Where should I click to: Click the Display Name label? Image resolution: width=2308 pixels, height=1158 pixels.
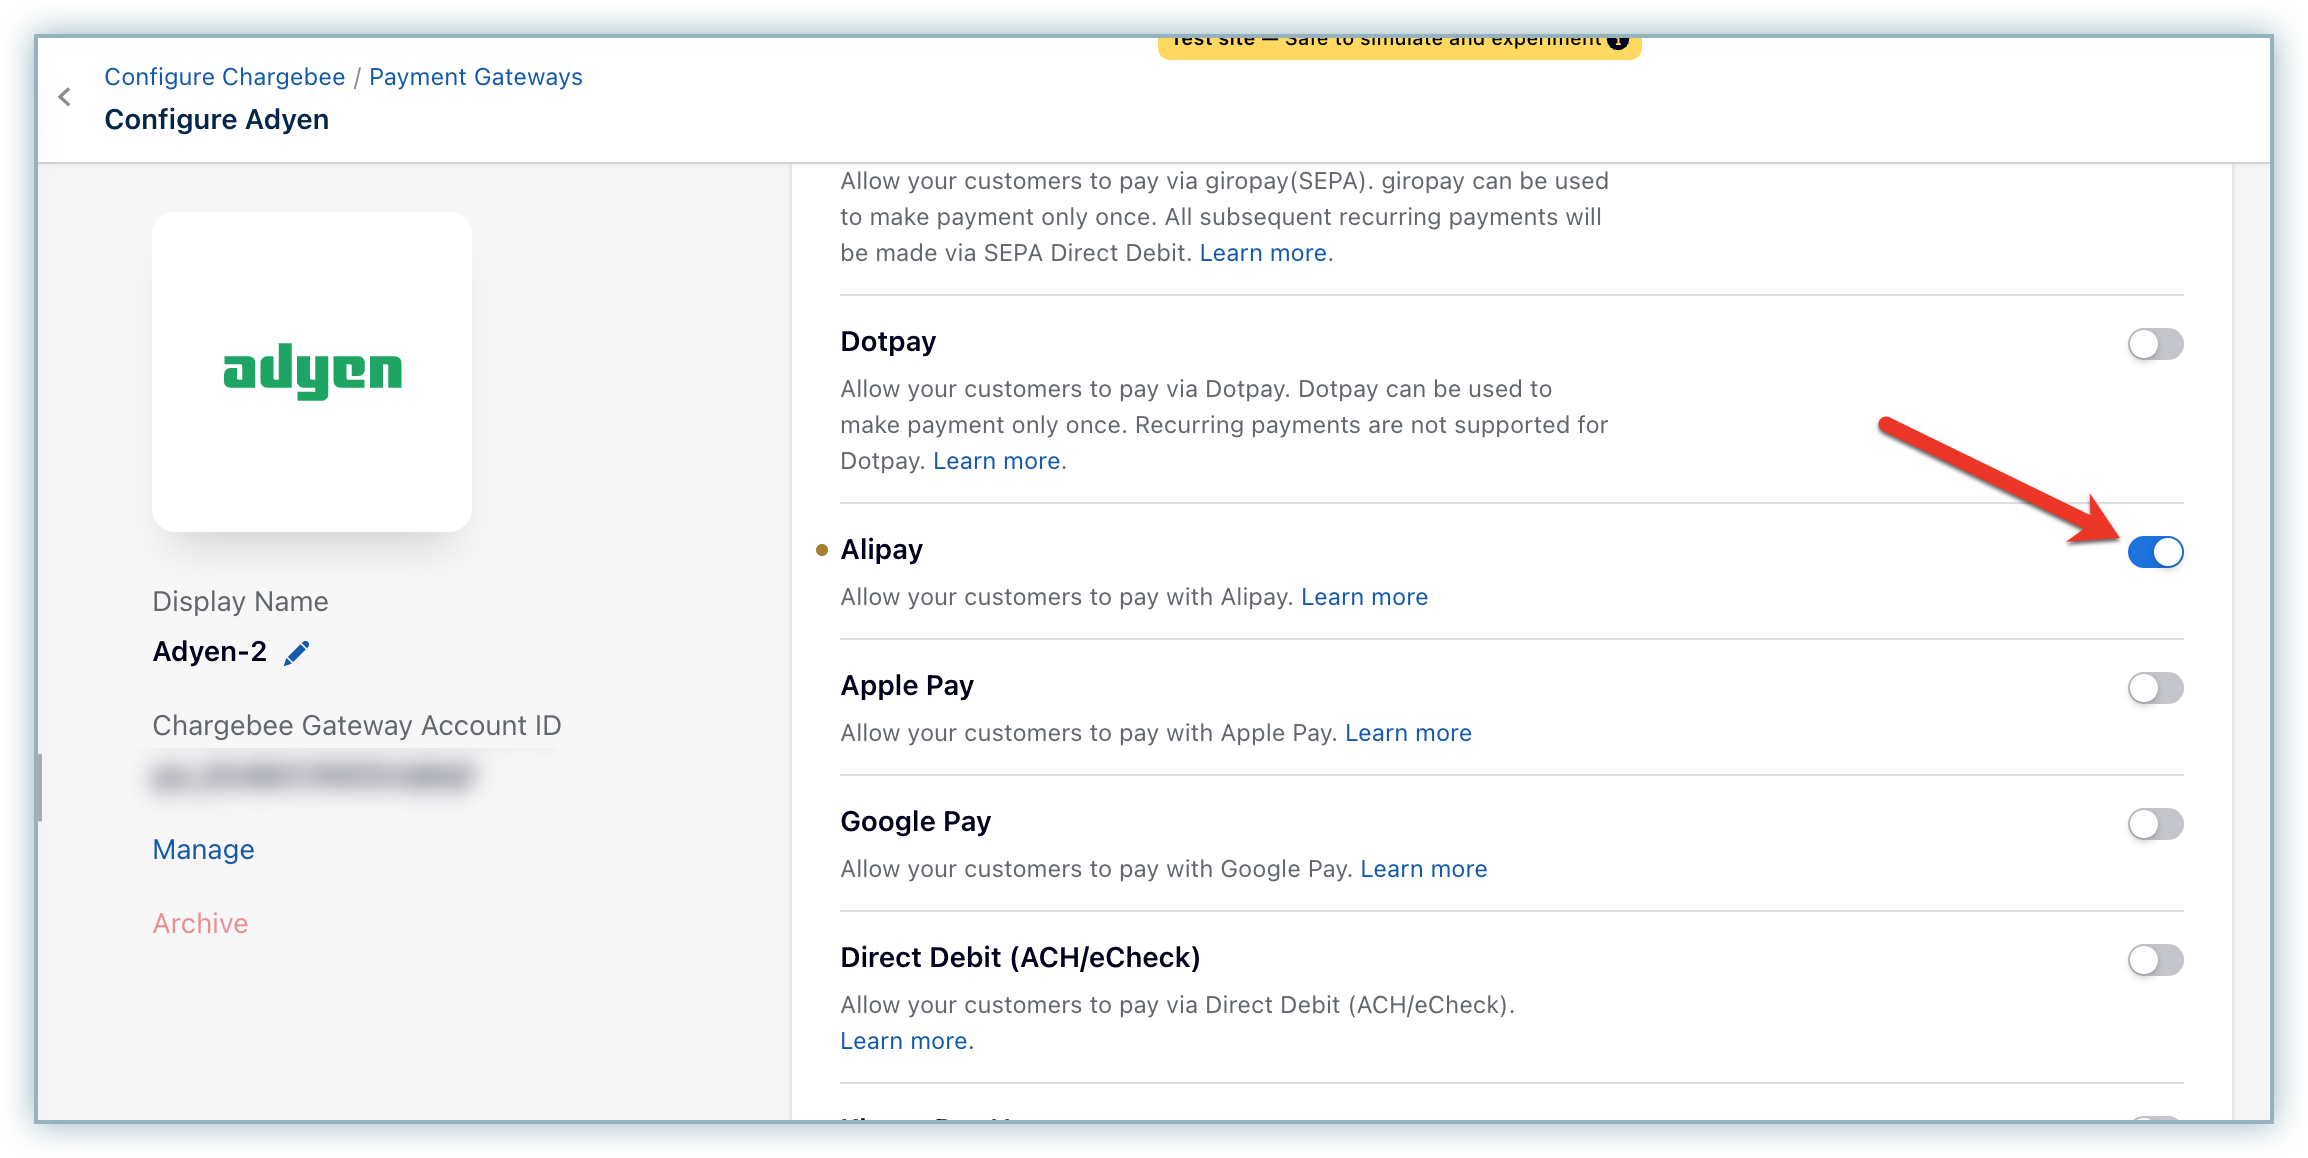click(x=240, y=601)
